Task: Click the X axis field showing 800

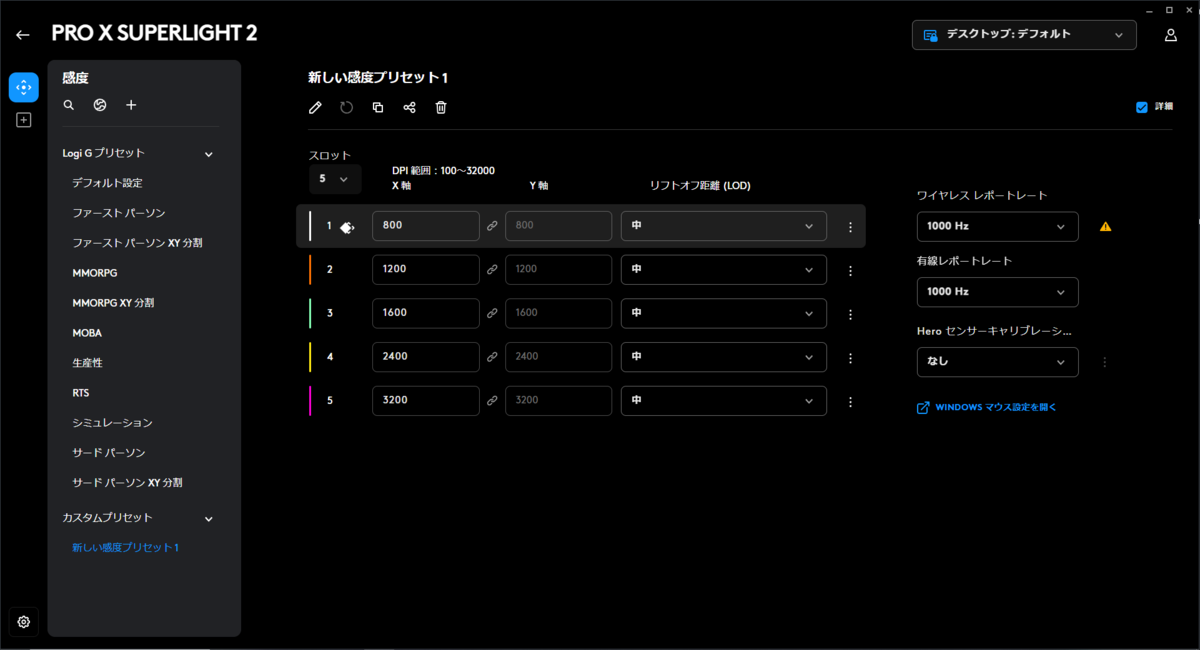Action: point(426,226)
